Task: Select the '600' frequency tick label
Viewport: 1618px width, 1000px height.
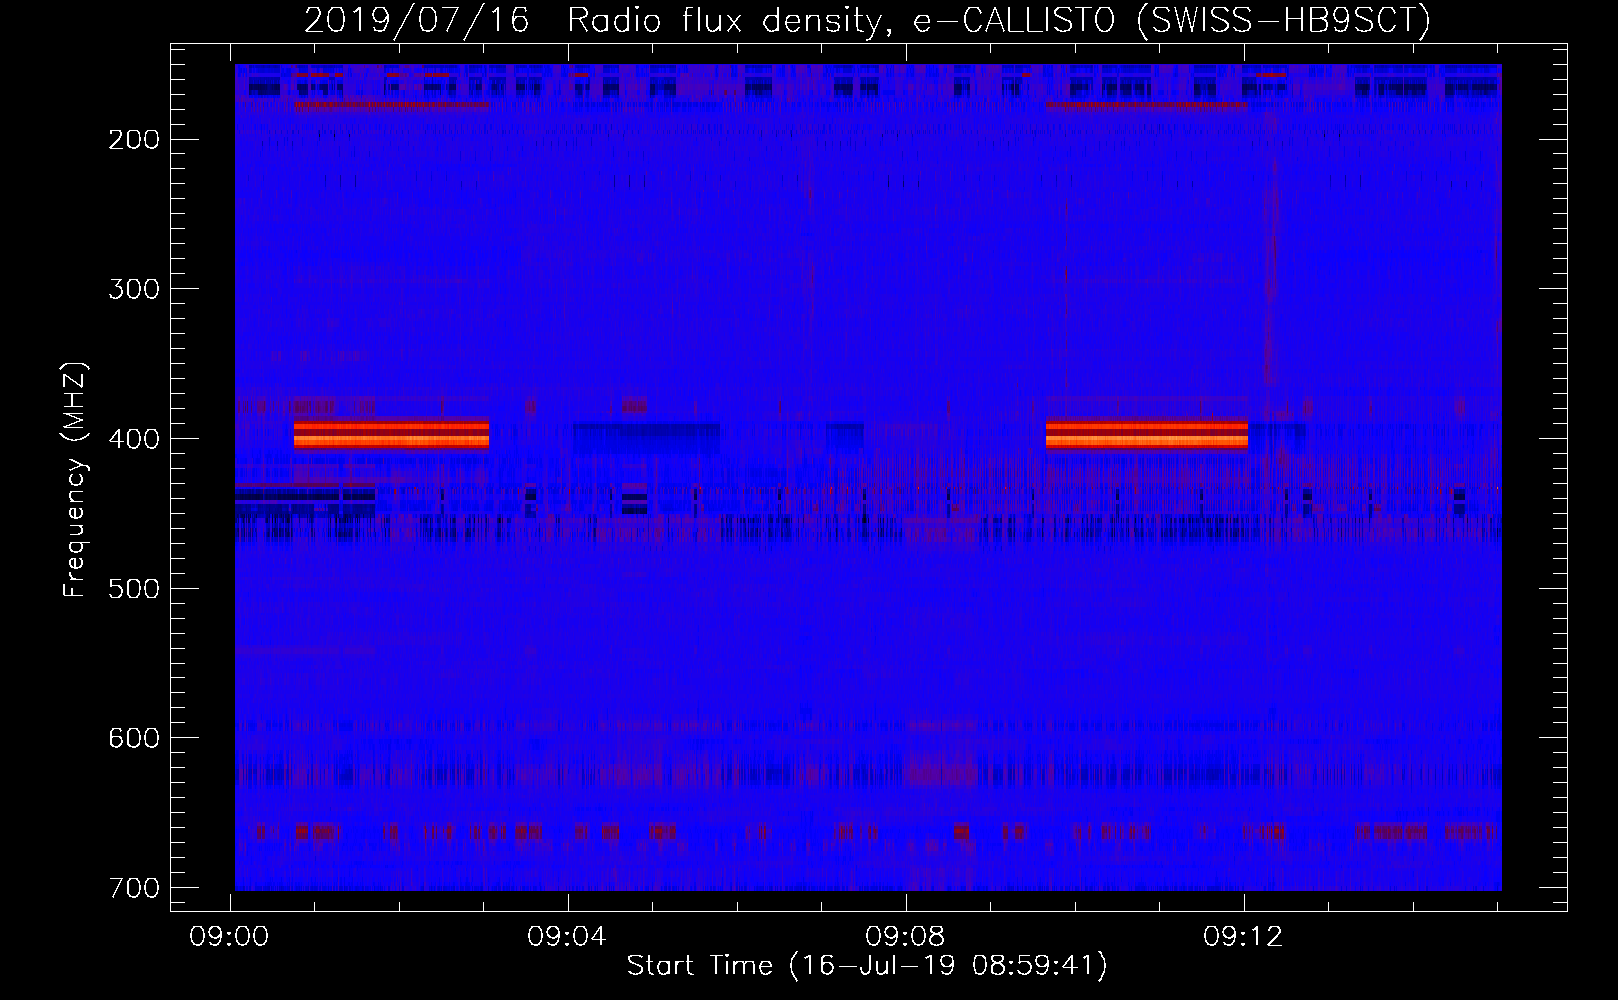Action: 133,738
